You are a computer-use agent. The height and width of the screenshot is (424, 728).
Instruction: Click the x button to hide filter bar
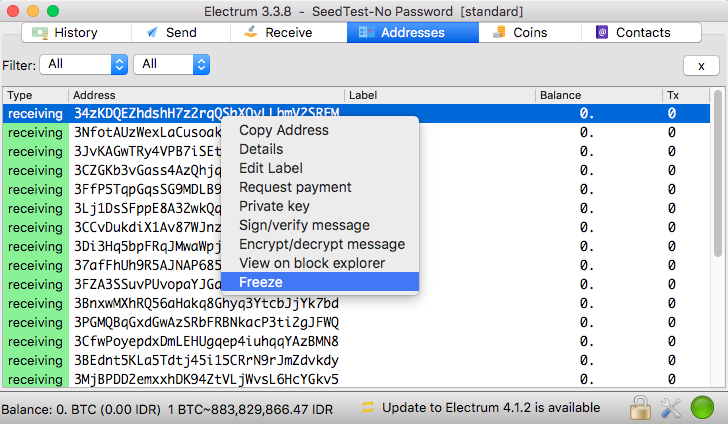tap(701, 65)
